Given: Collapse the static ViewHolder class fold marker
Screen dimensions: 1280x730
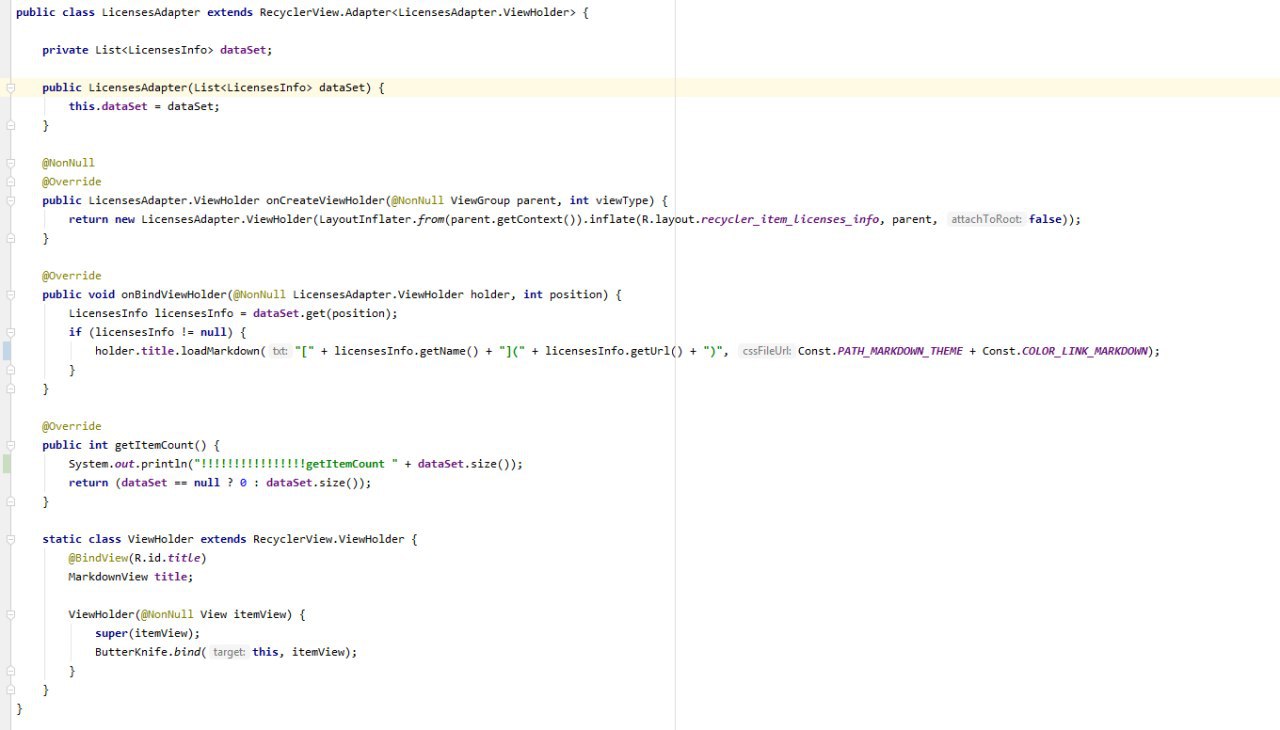Looking at the screenshot, I should (x=10, y=539).
